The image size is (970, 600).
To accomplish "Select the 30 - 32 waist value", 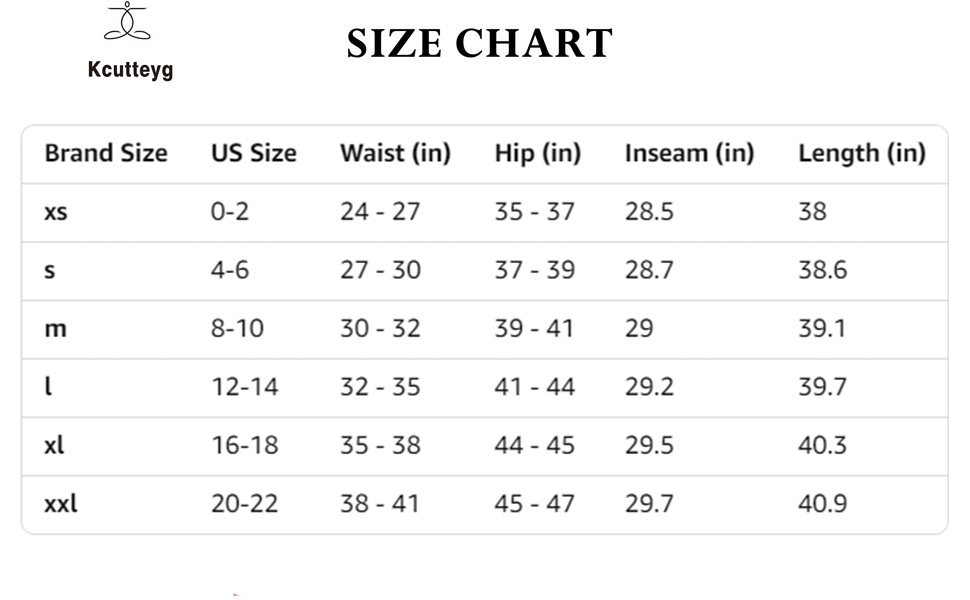I will tap(380, 328).
